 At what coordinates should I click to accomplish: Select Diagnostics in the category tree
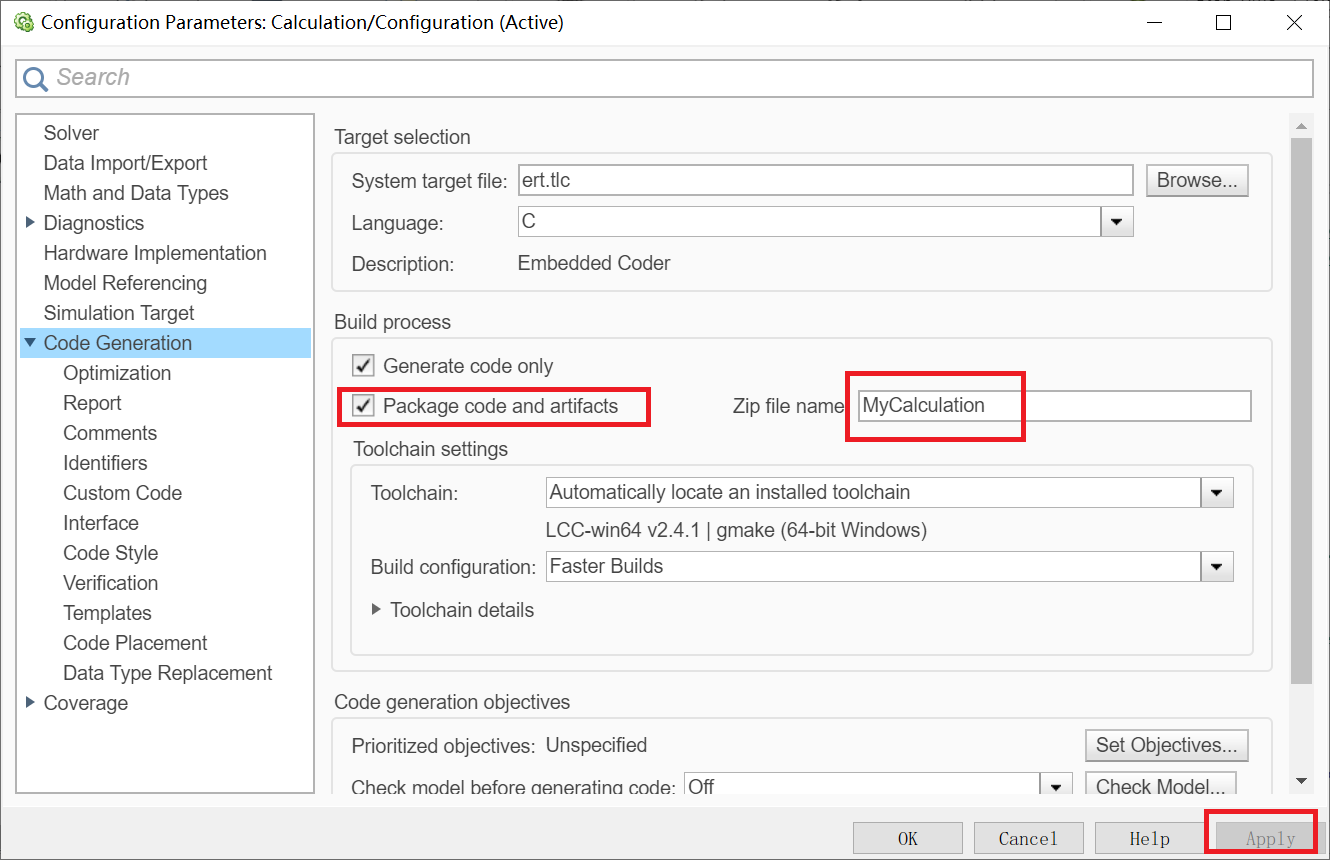[94, 223]
